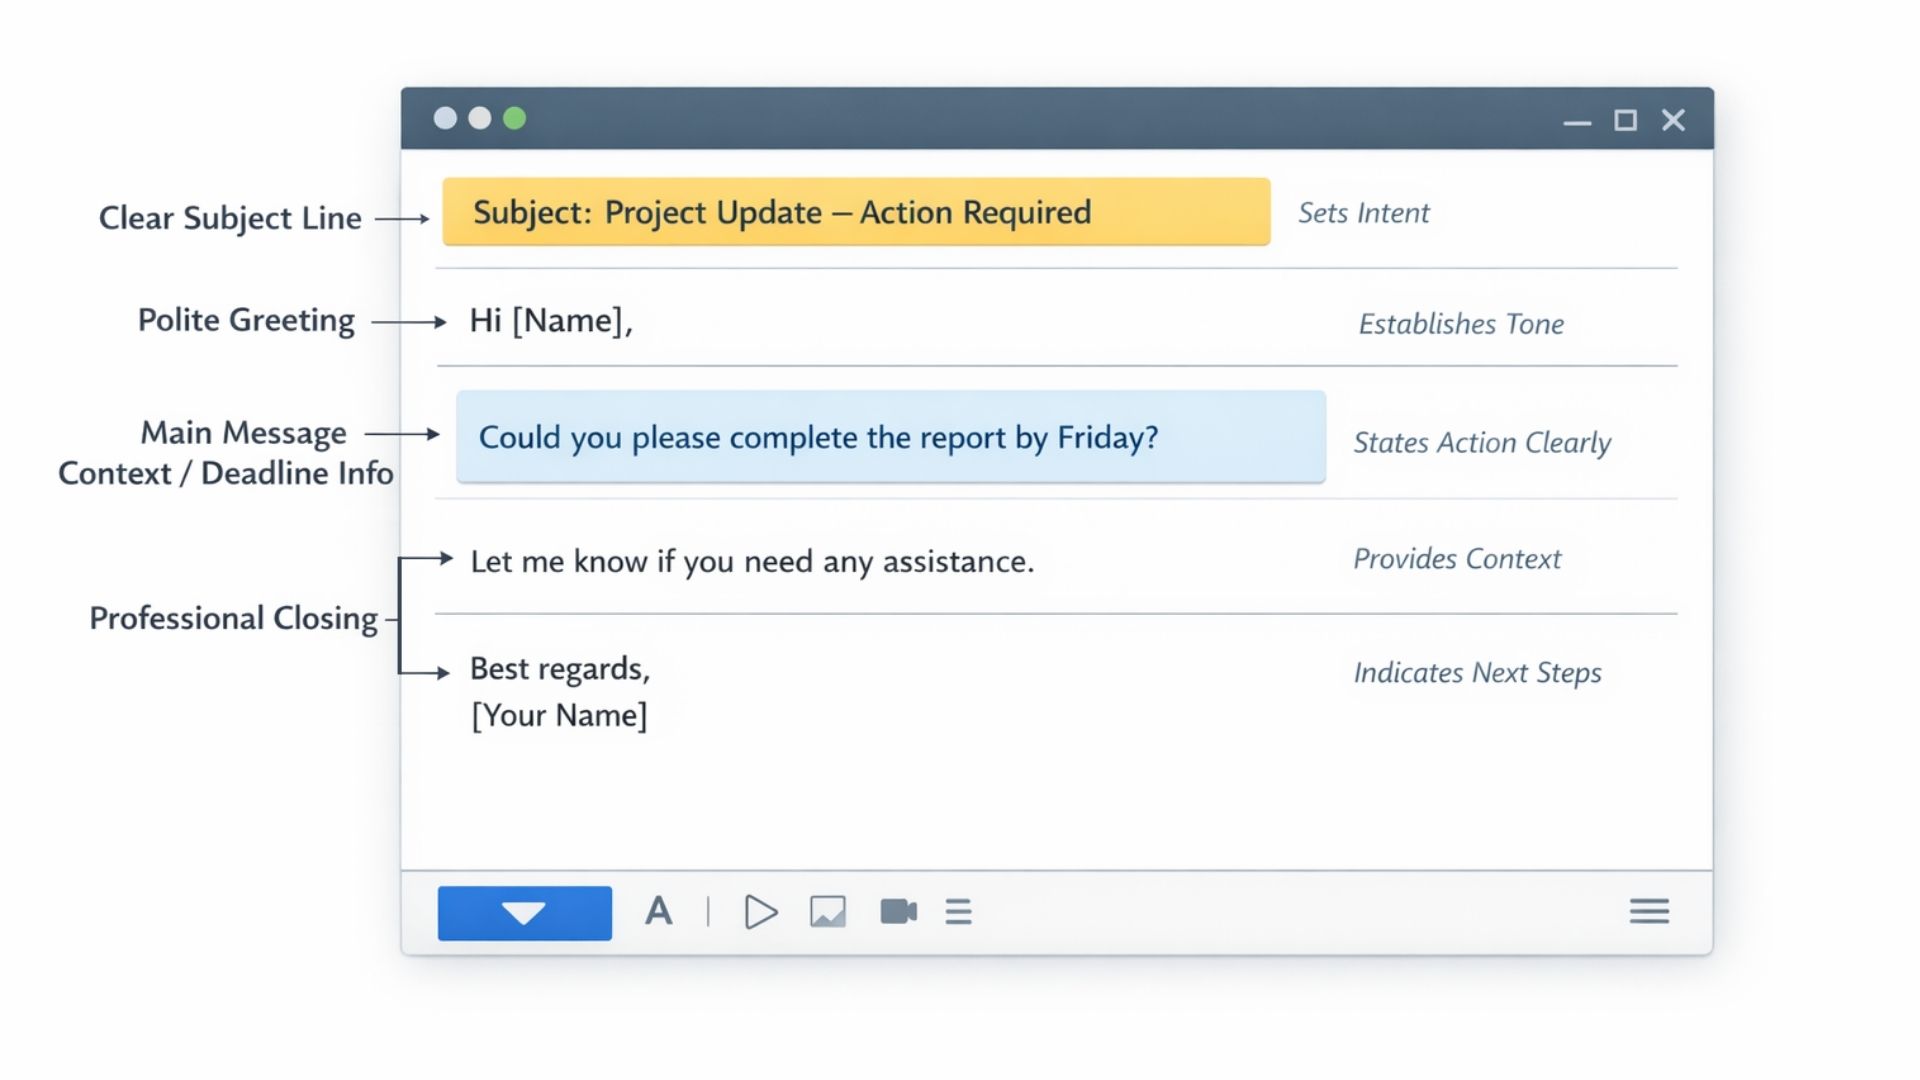
Task: Close the email window with X
Action: coord(1673,120)
